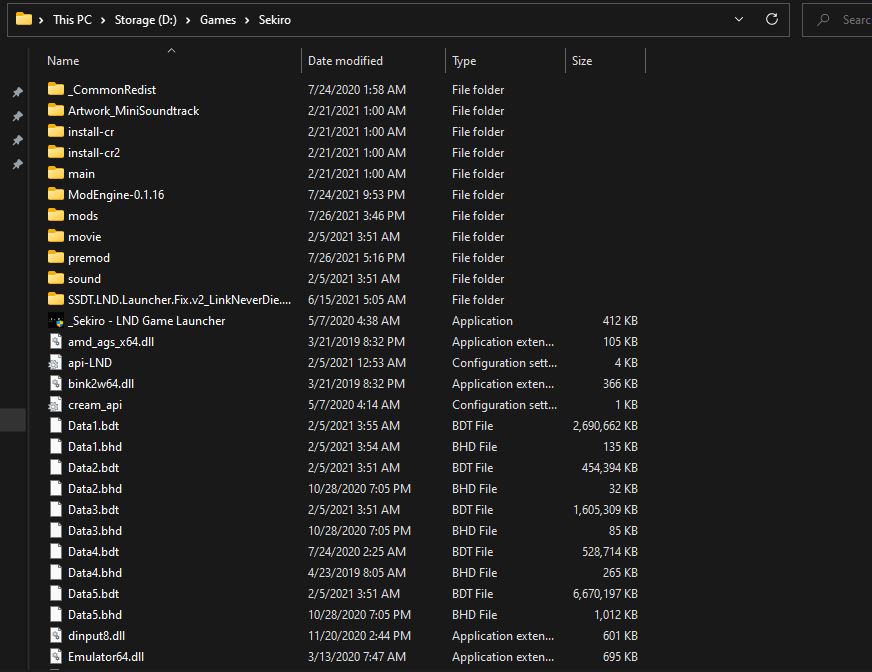Sort by Date modified column header
Viewport: 872px width, 672px height.
click(345, 61)
